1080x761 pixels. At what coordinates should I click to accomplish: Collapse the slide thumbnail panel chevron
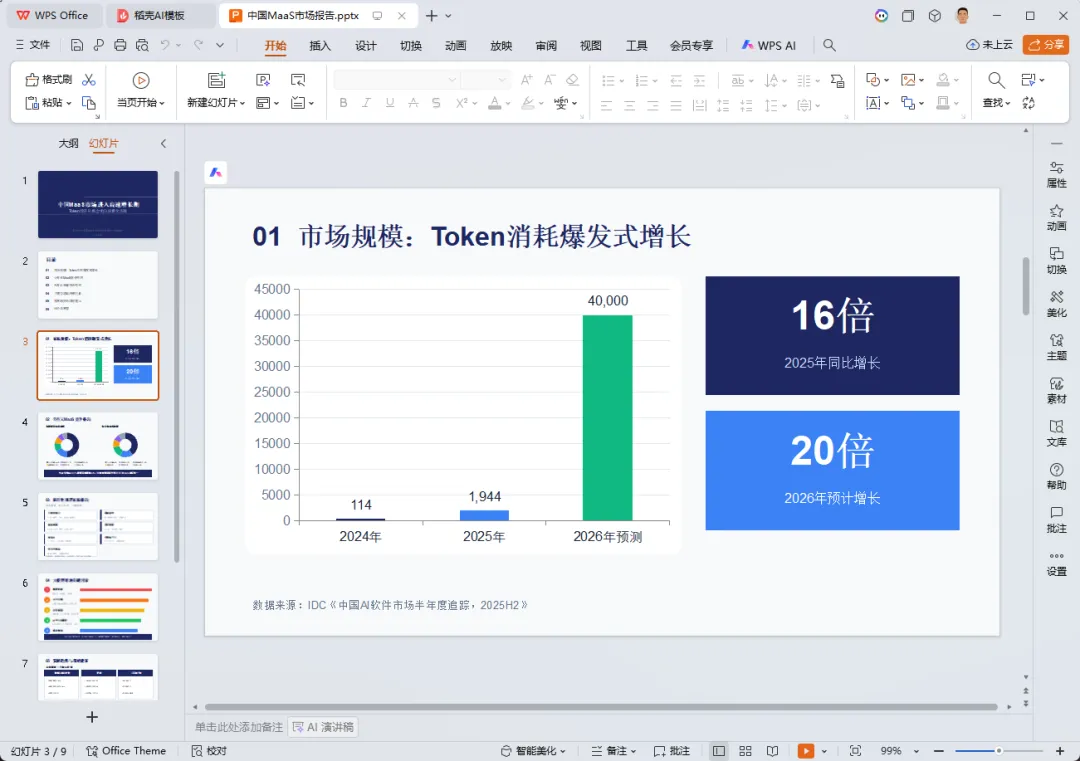(x=163, y=143)
